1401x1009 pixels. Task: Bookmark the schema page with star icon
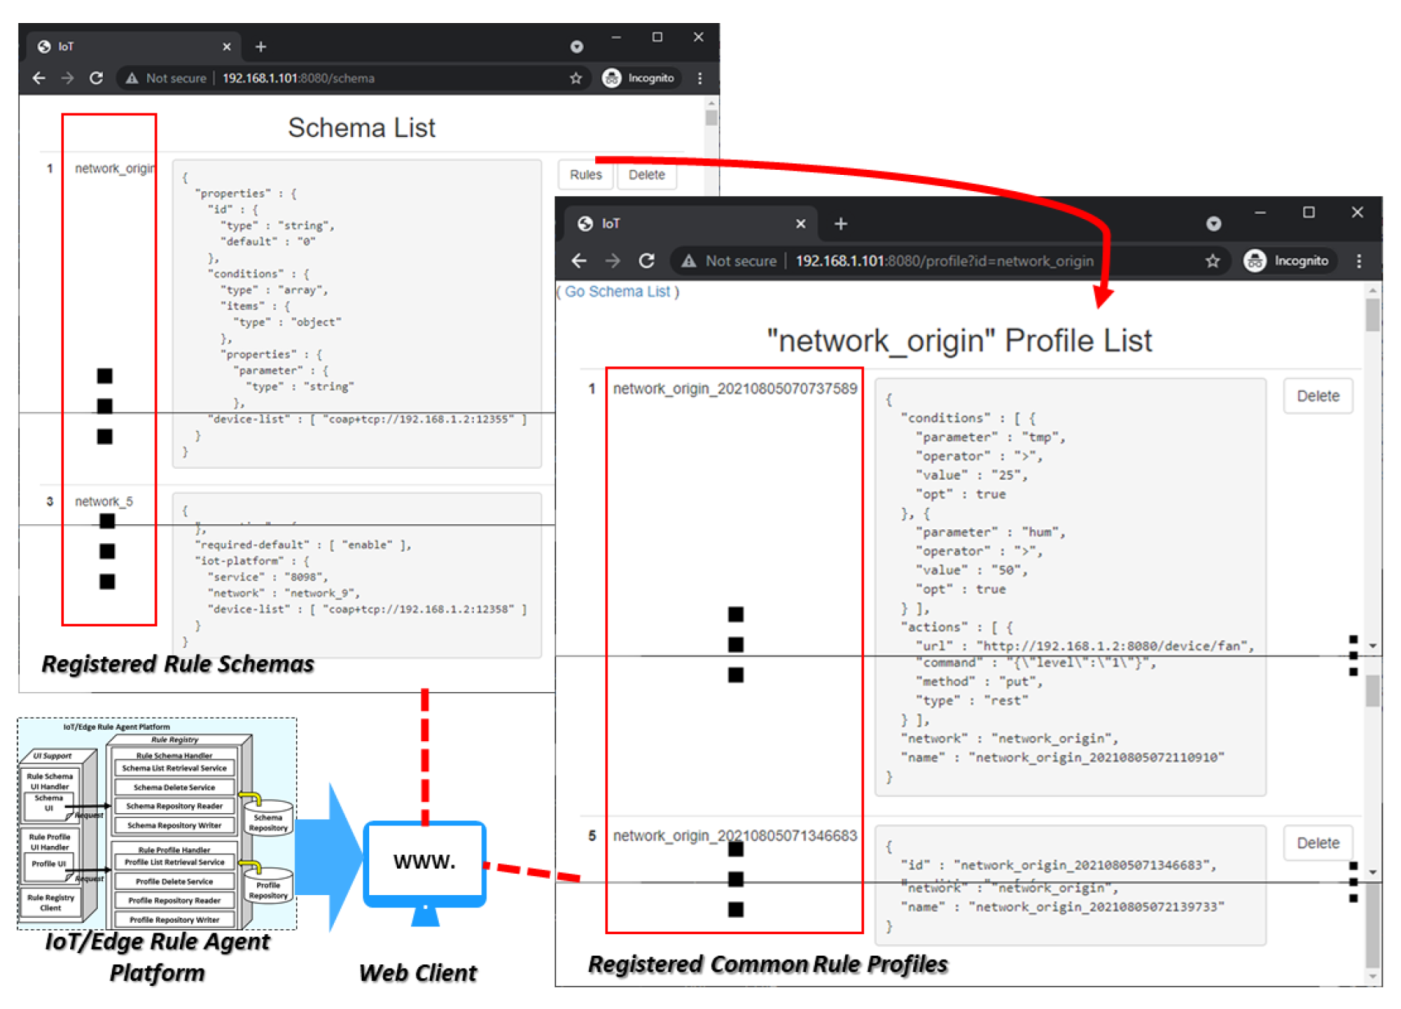pos(575,78)
